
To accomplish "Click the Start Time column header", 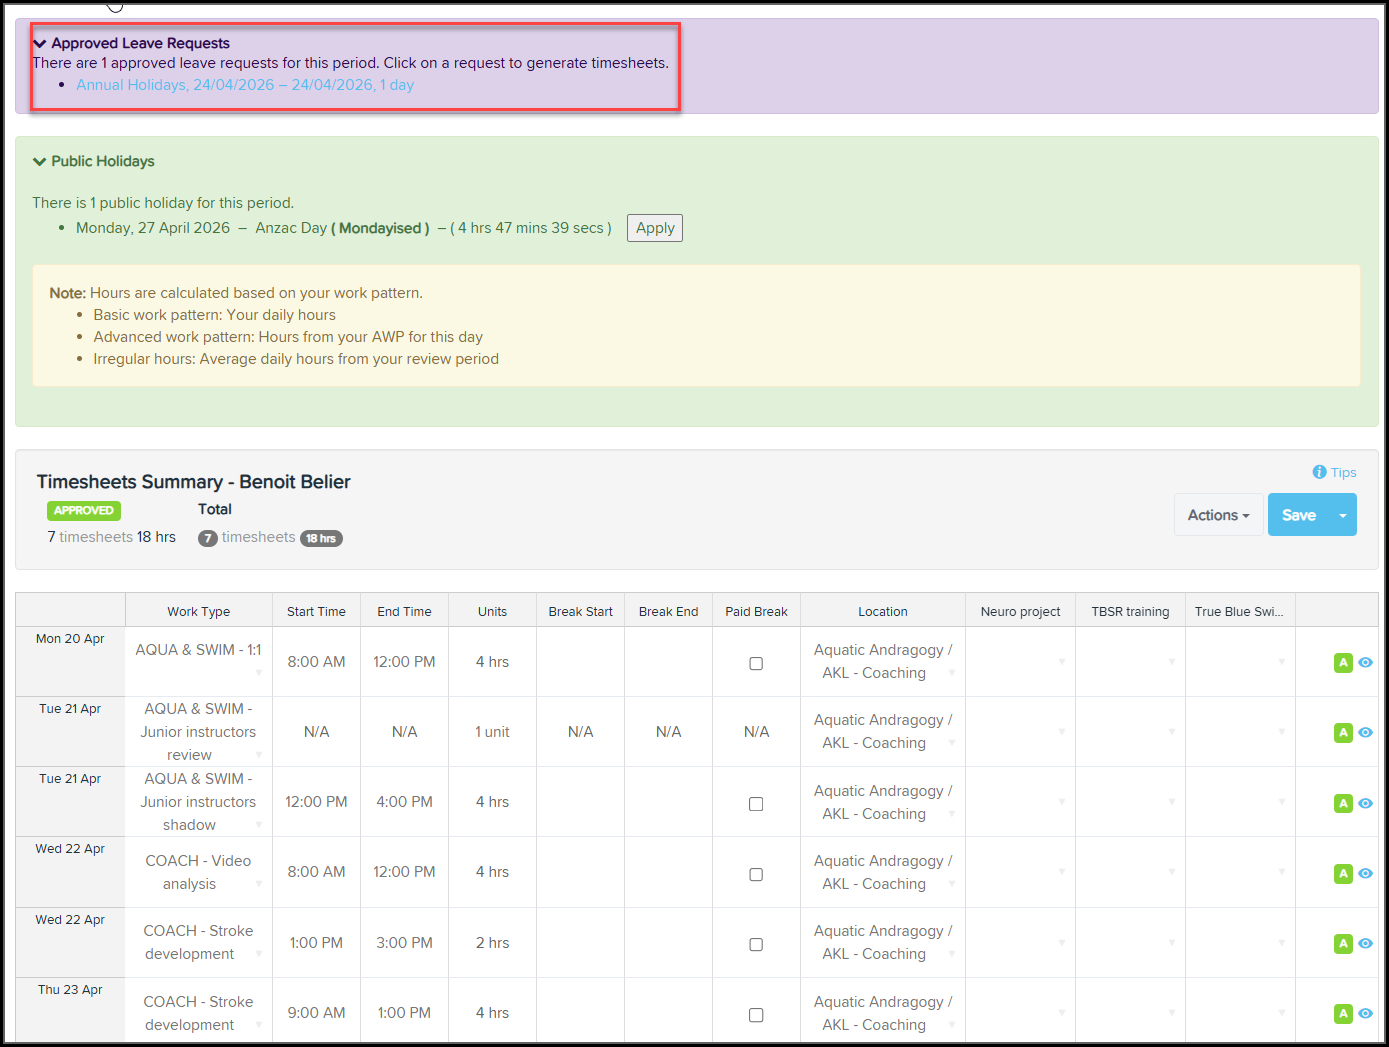I will (316, 611).
